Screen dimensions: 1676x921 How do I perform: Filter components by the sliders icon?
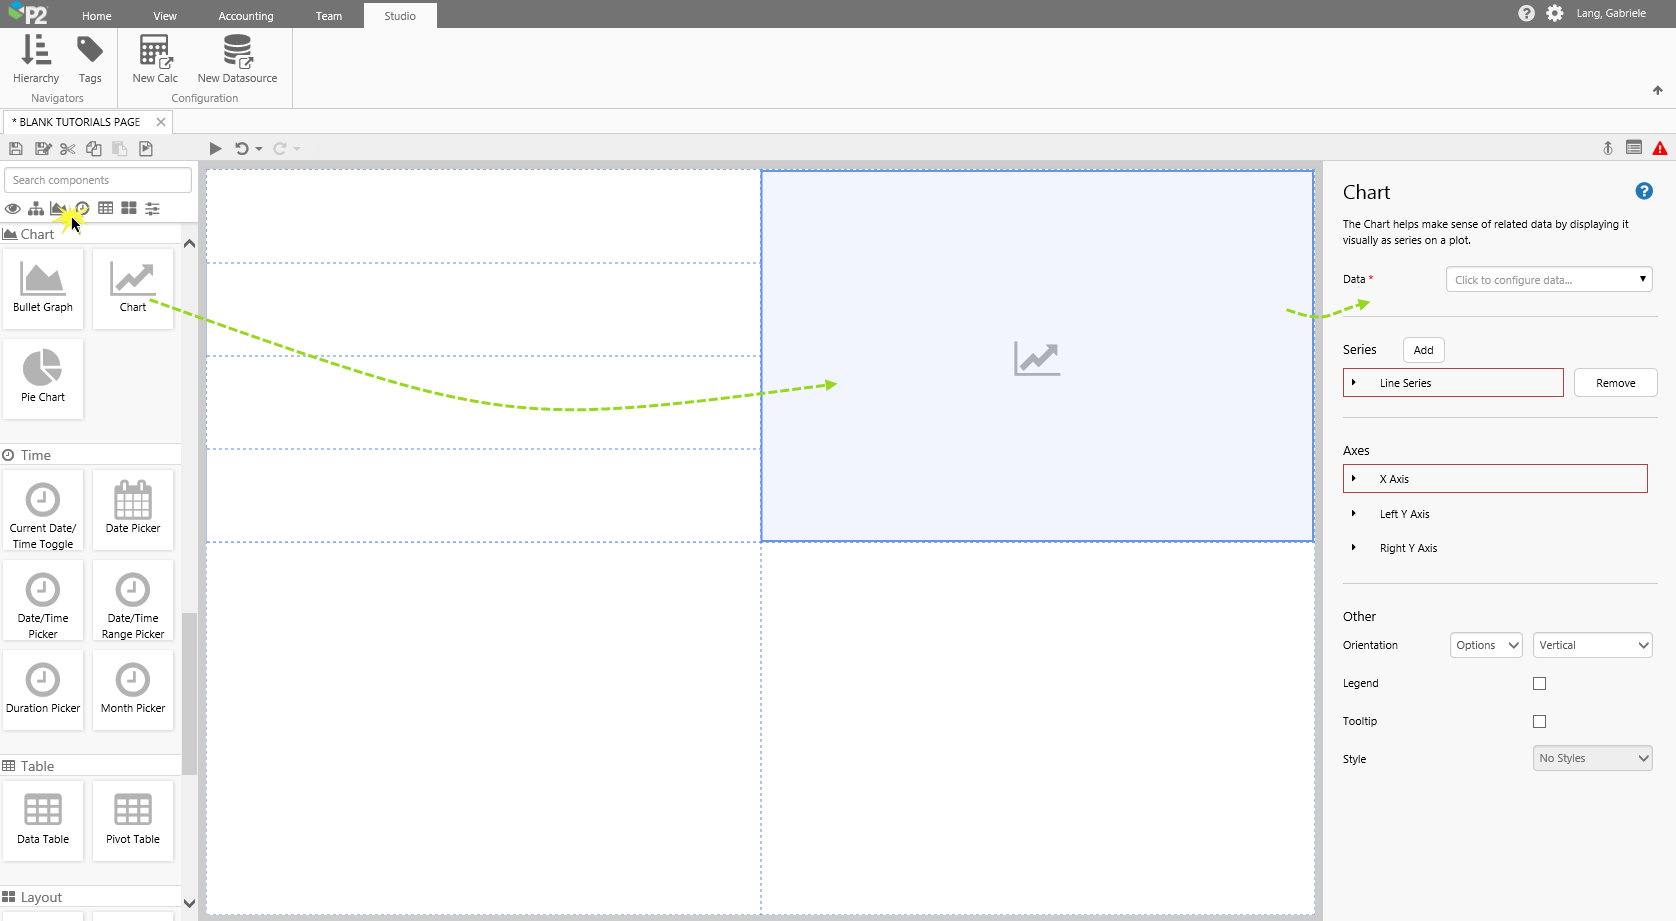point(152,208)
